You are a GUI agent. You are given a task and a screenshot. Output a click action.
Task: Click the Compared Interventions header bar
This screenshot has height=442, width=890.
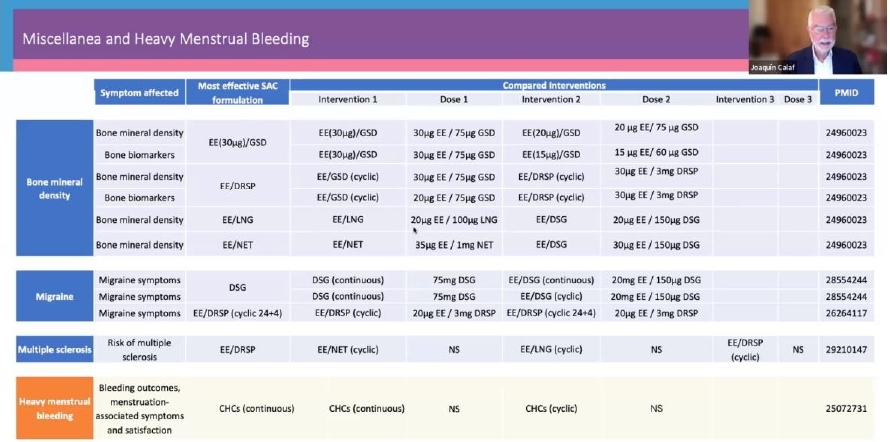pos(554,86)
